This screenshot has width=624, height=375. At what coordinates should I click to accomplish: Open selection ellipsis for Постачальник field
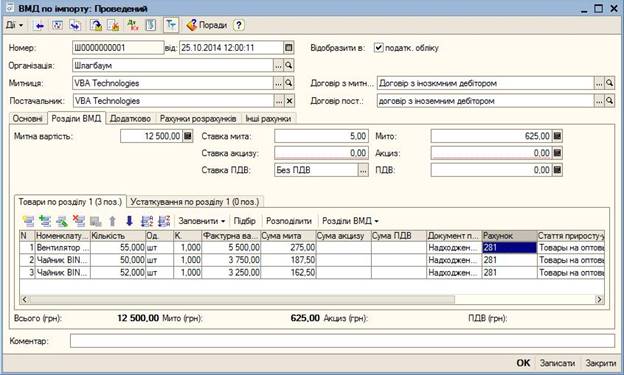(x=279, y=101)
